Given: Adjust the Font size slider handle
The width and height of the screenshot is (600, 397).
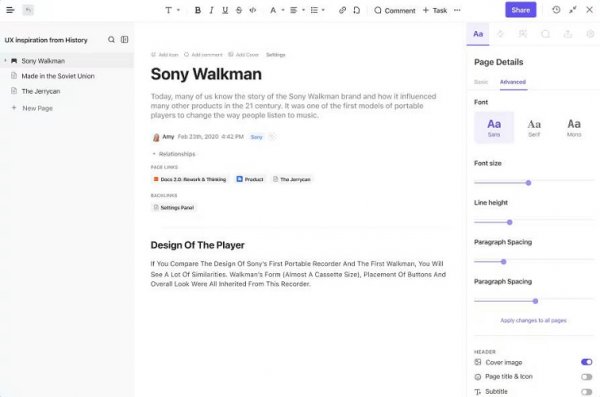Looking at the screenshot, I should [528, 183].
